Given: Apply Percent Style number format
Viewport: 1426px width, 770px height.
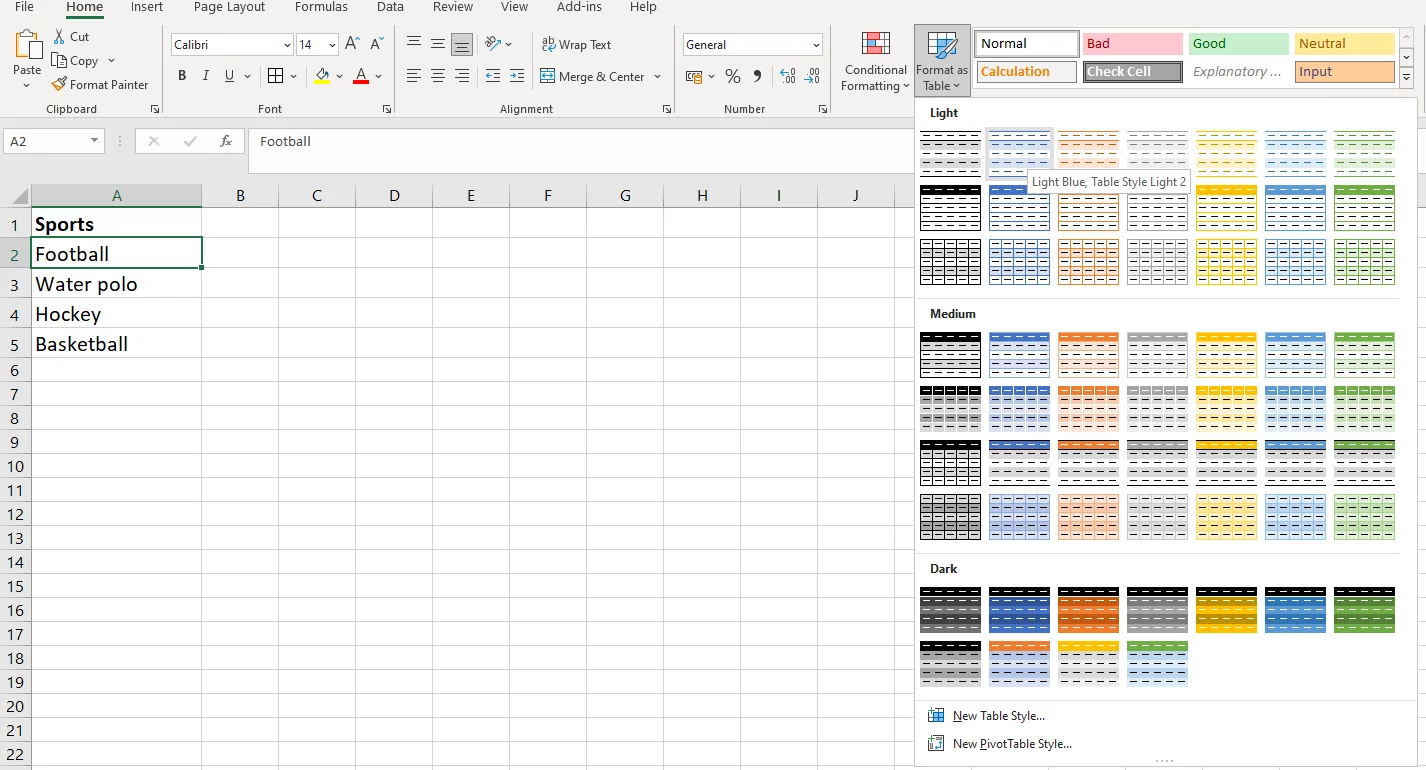Looking at the screenshot, I should 732,75.
